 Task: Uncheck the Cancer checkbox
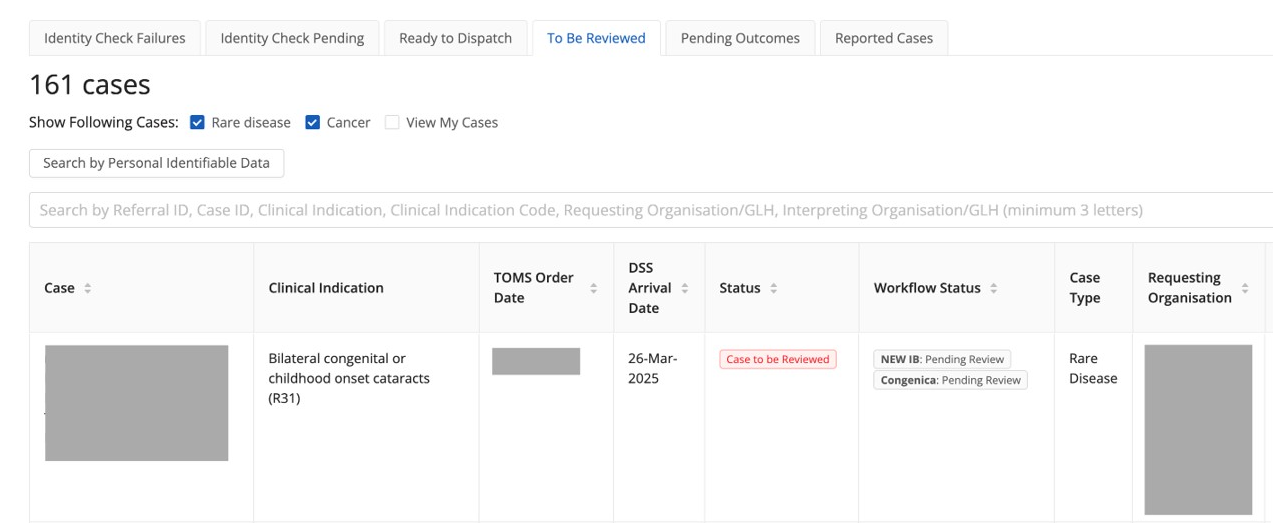pyautogui.click(x=312, y=123)
